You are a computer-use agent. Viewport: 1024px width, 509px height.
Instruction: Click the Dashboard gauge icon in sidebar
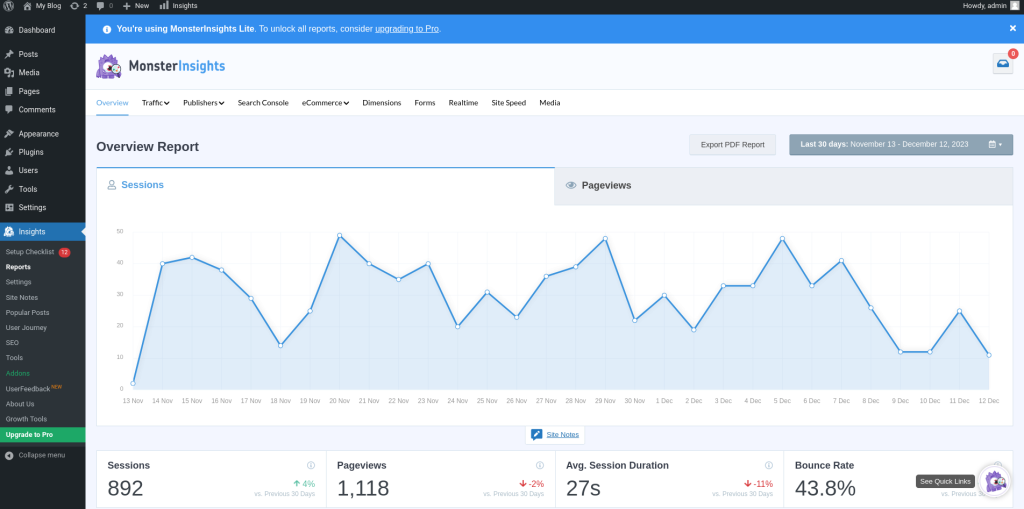(x=9, y=30)
